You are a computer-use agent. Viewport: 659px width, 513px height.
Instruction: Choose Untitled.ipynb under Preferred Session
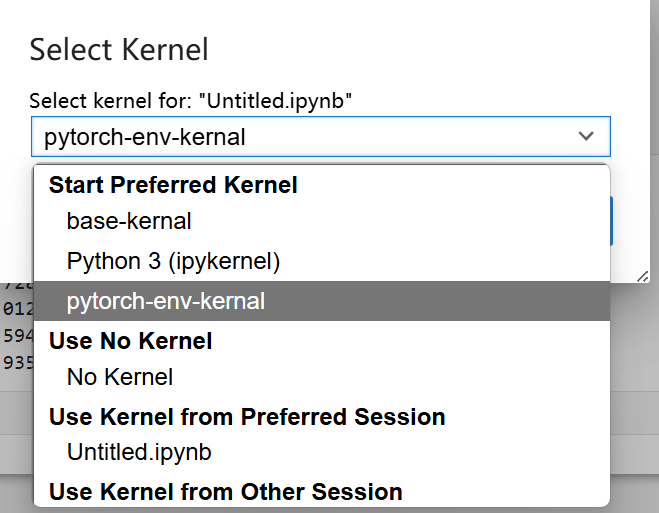pos(139,452)
